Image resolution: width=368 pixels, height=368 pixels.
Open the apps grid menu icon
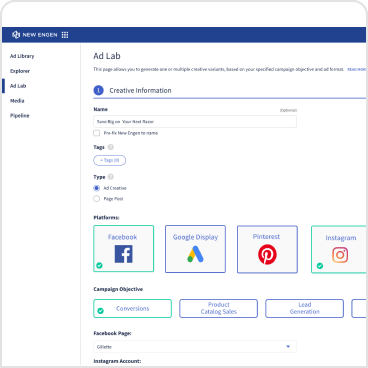point(65,35)
